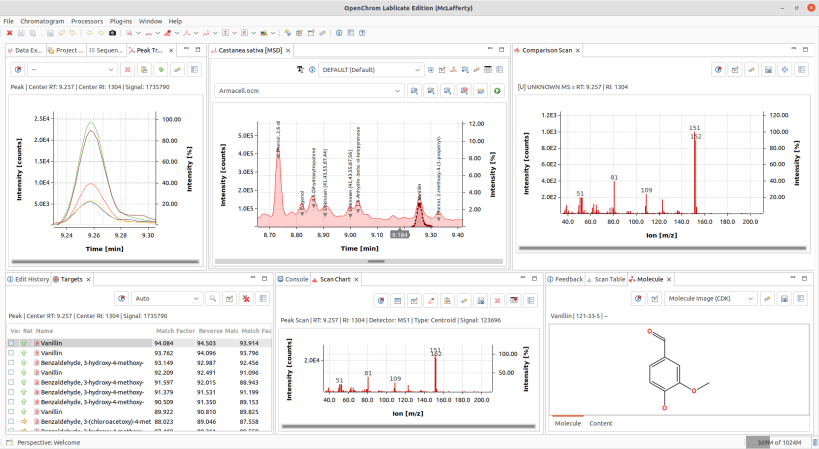Image resolution: width=819 pixels, height=449 pixels.
Task: Click the red delete X in Peak Traces panel
Action: [127, 69]
